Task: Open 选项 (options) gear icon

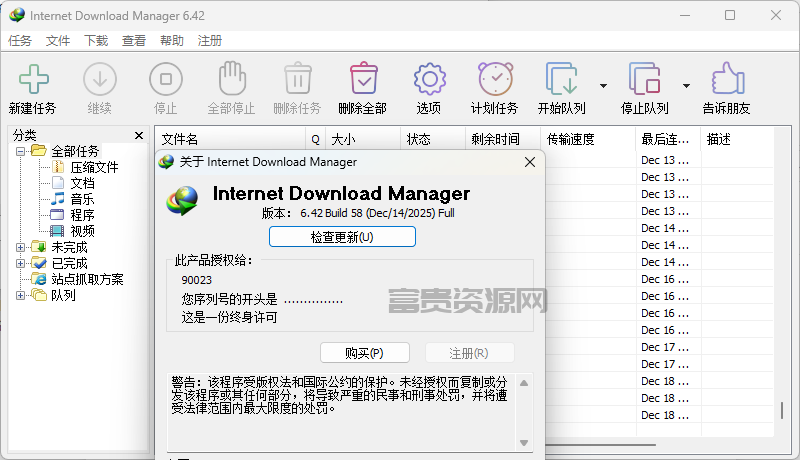Action: (430, 79)
